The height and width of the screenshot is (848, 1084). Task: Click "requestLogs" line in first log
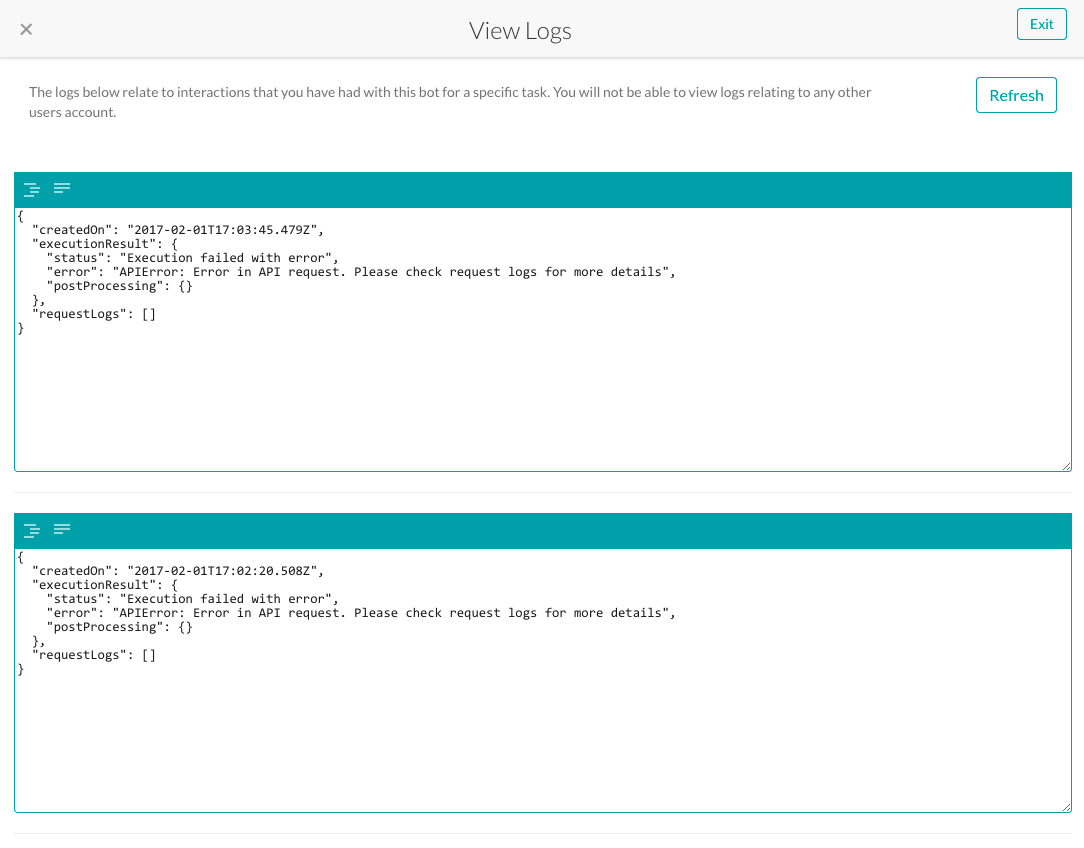tap(94, 314)
